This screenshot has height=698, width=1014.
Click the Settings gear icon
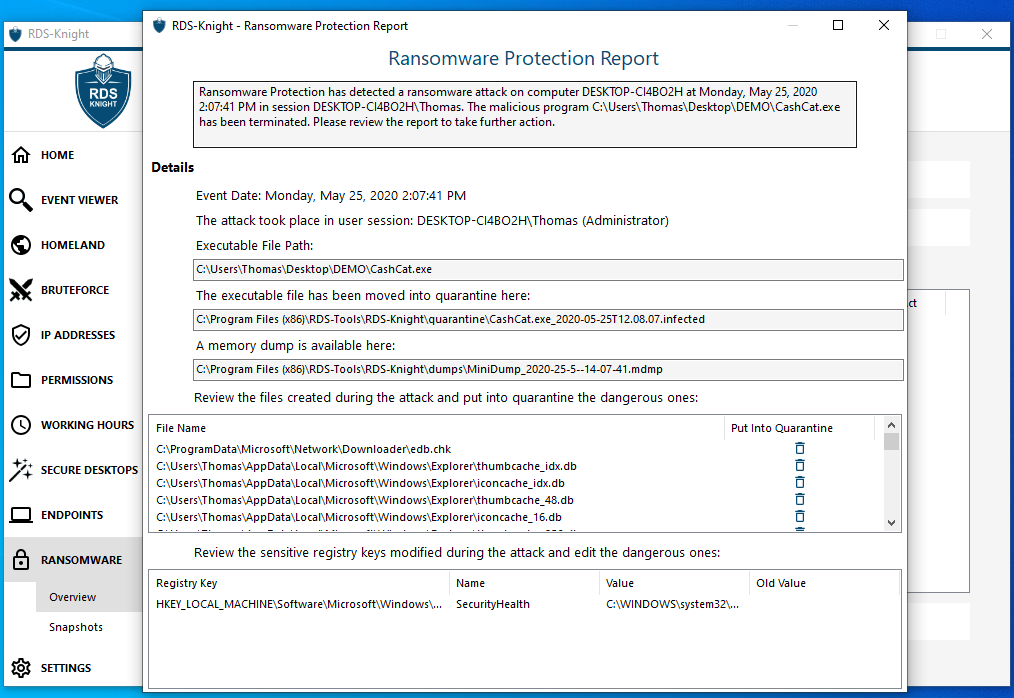tap(21, 668)
